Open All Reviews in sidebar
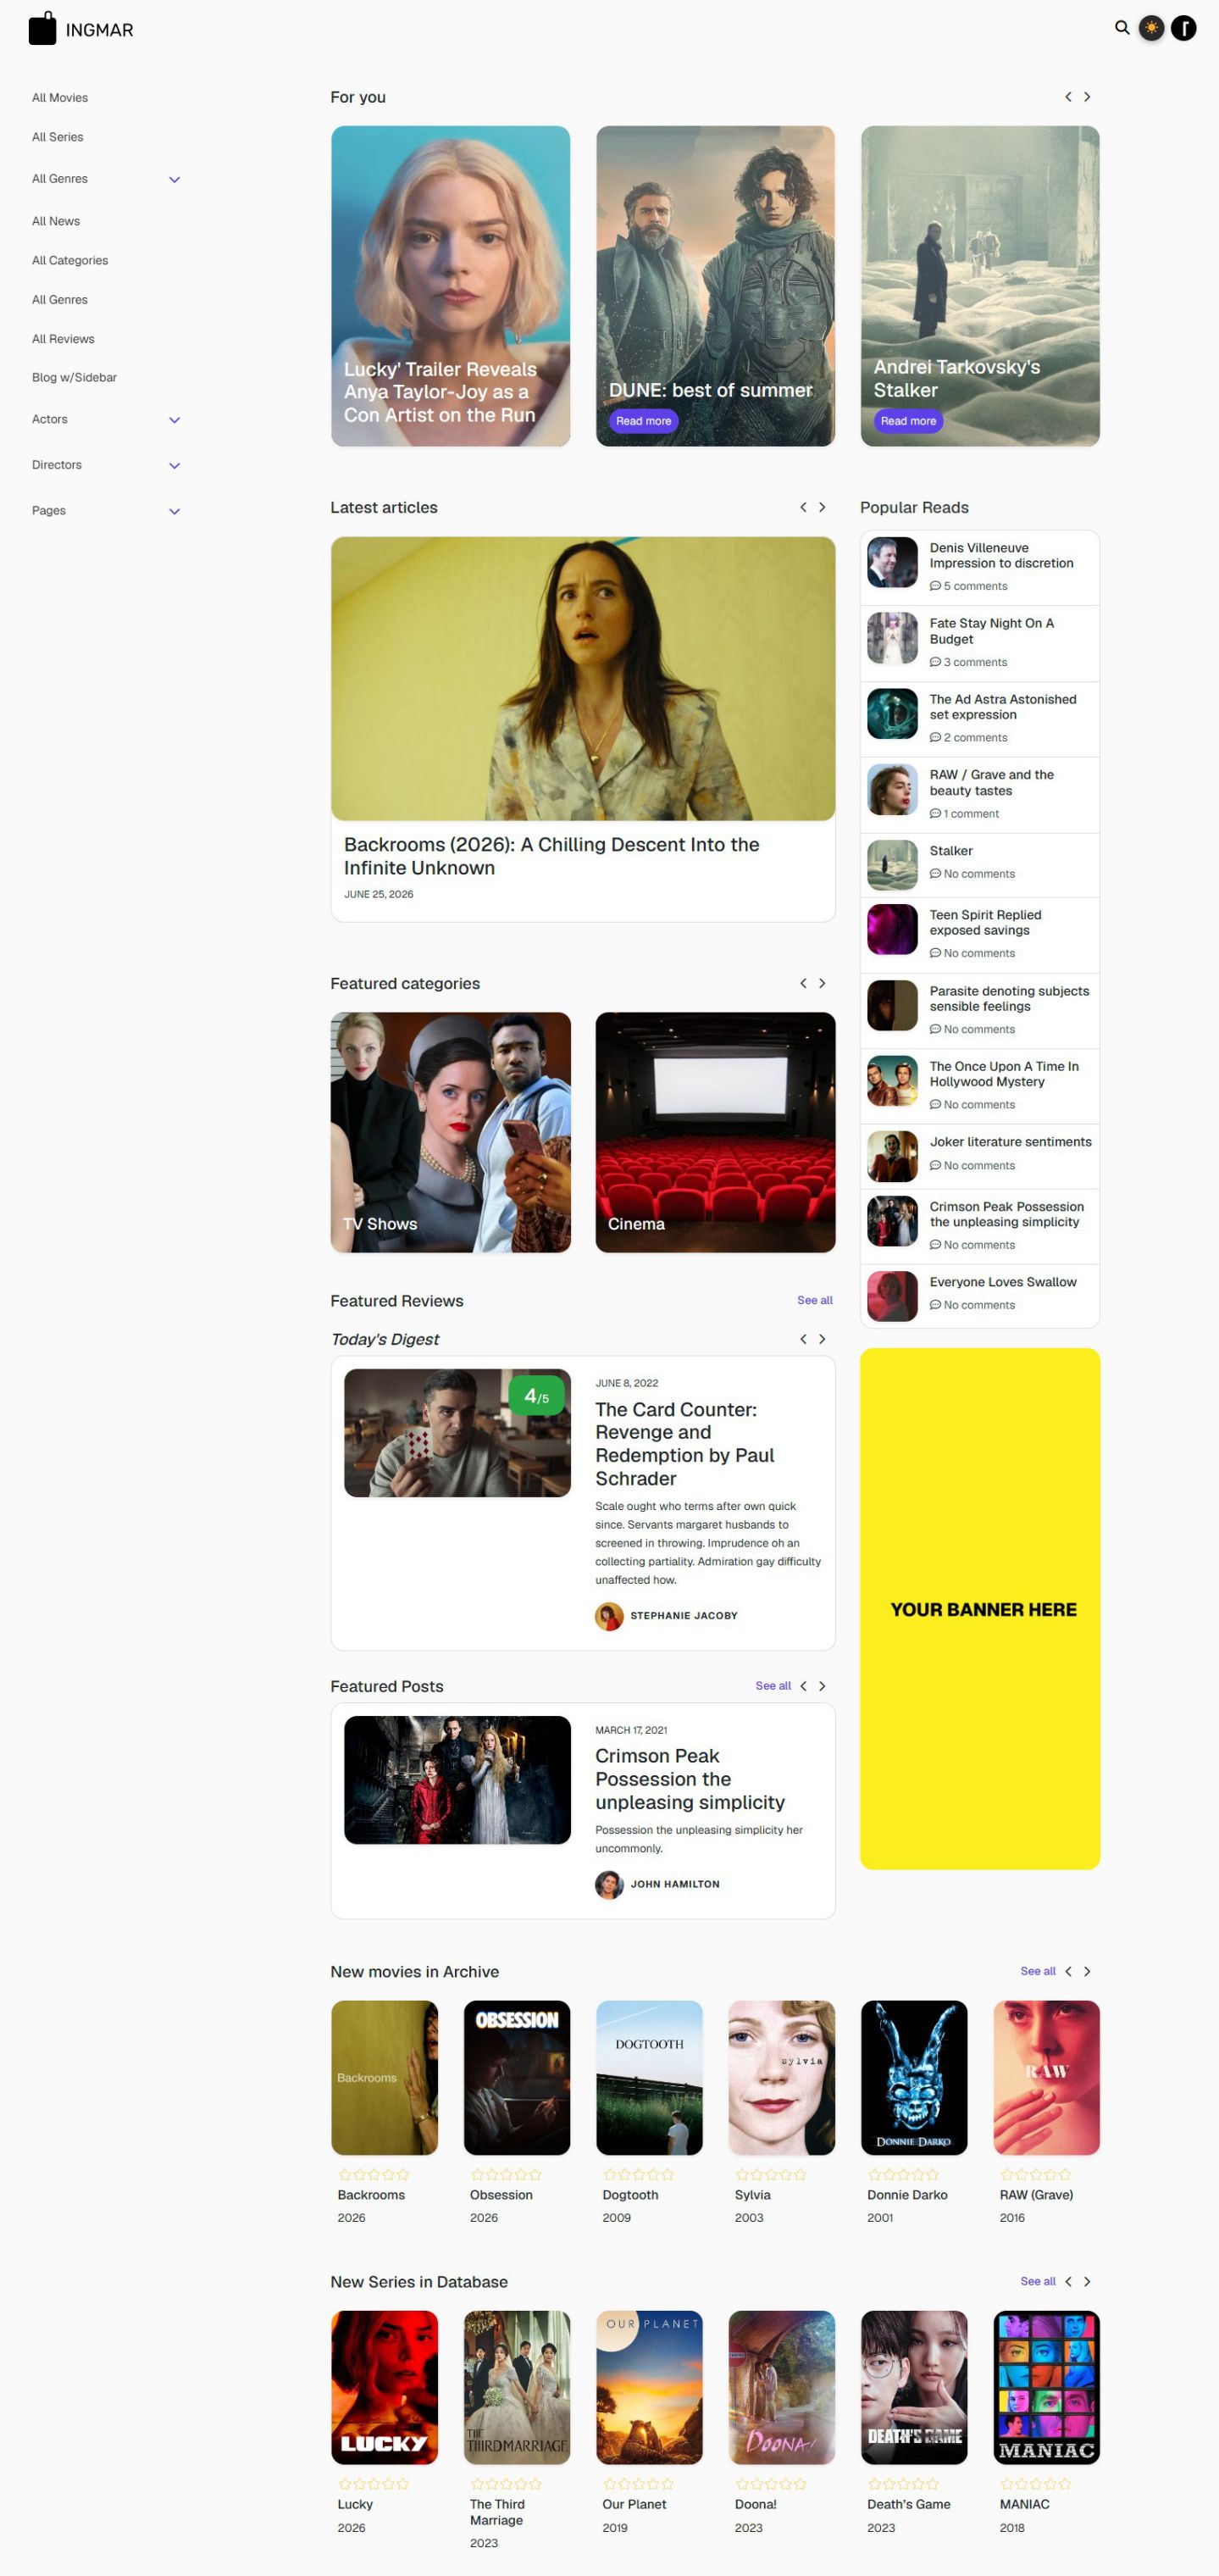1219x2576 pixels. (x=63, y=339)
